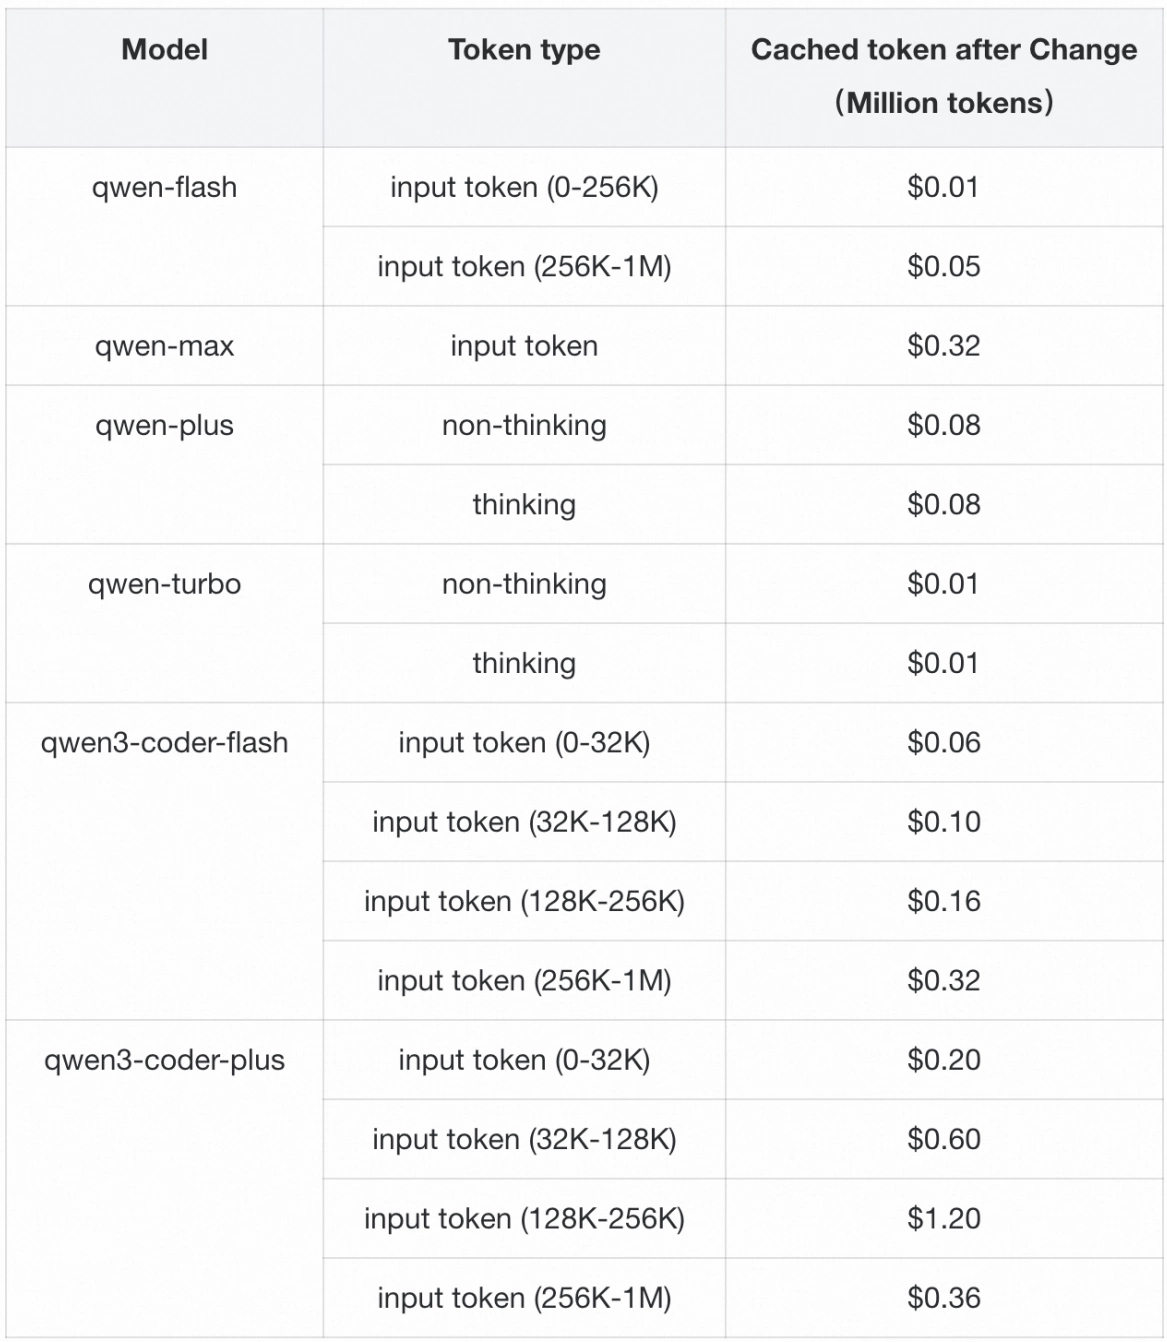Click the $0.20 price cell

point(943,1060)
